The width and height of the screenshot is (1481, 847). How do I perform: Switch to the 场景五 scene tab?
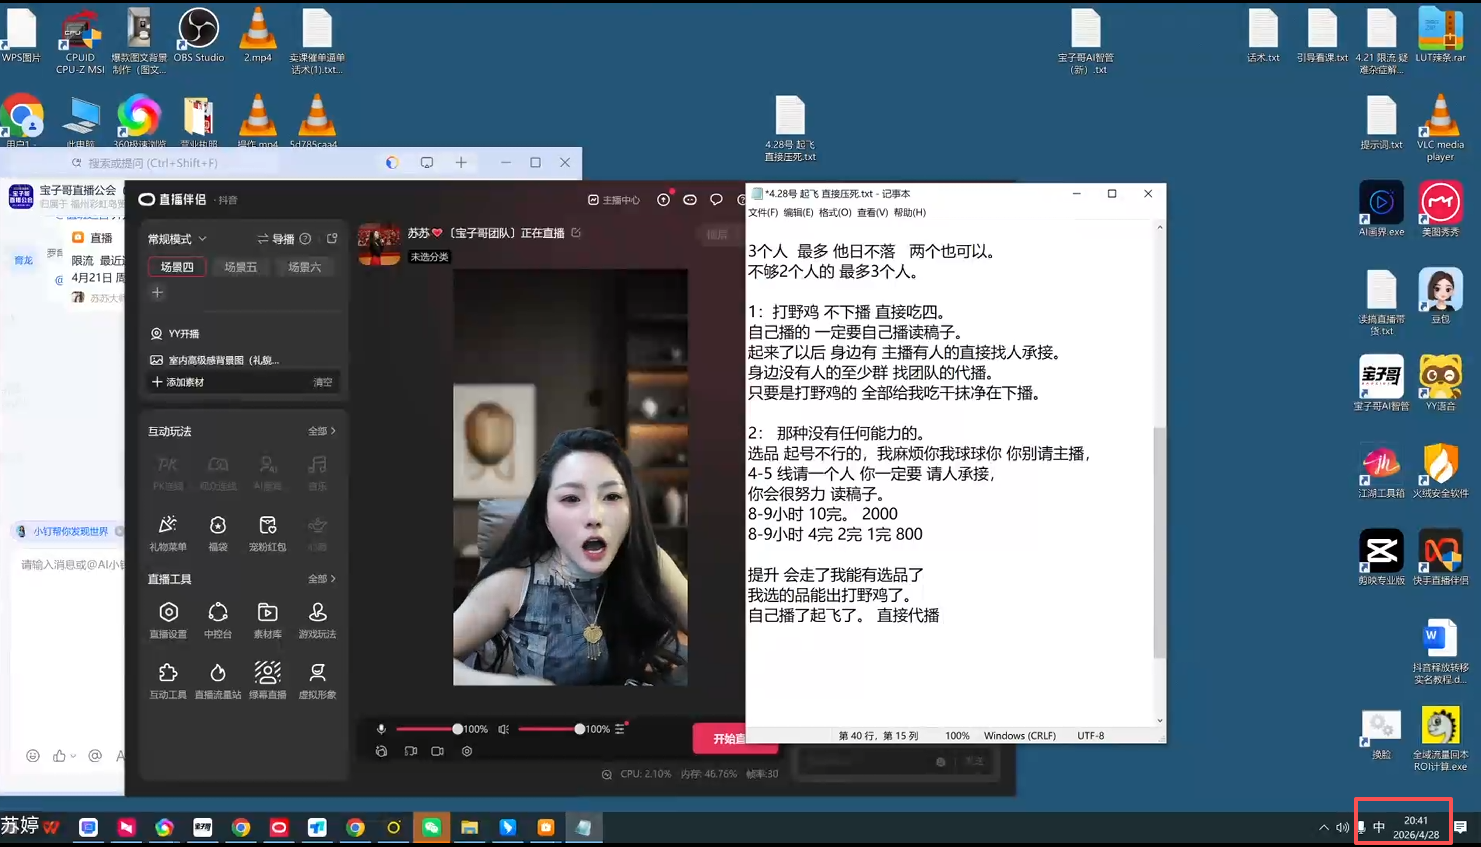click(x=241, y=267)
